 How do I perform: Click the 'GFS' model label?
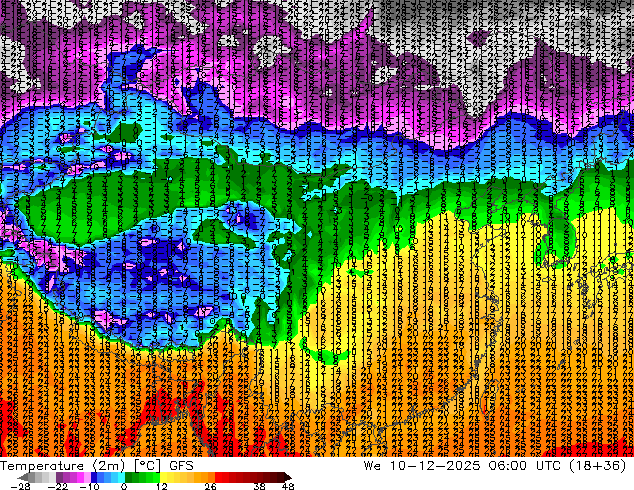(181, 466)
